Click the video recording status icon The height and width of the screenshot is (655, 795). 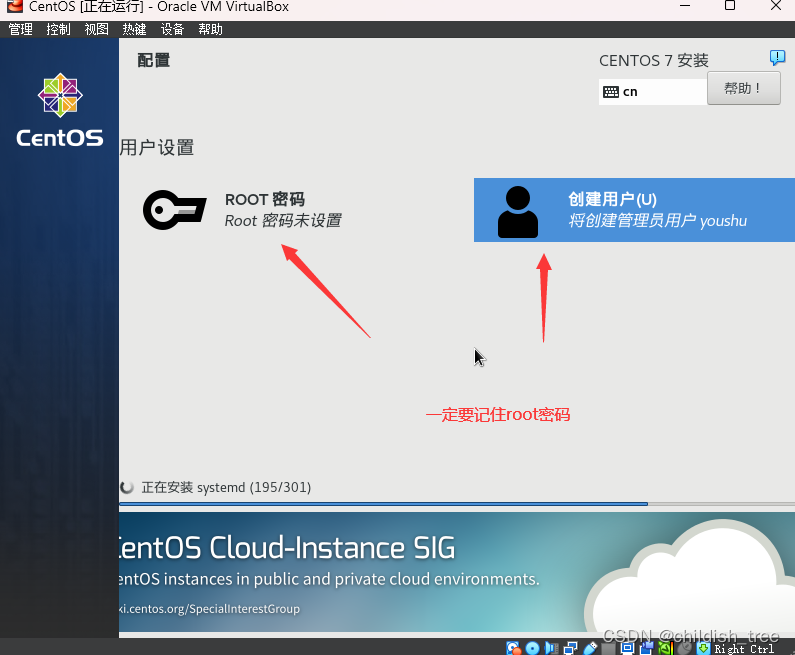coord(646,648)
